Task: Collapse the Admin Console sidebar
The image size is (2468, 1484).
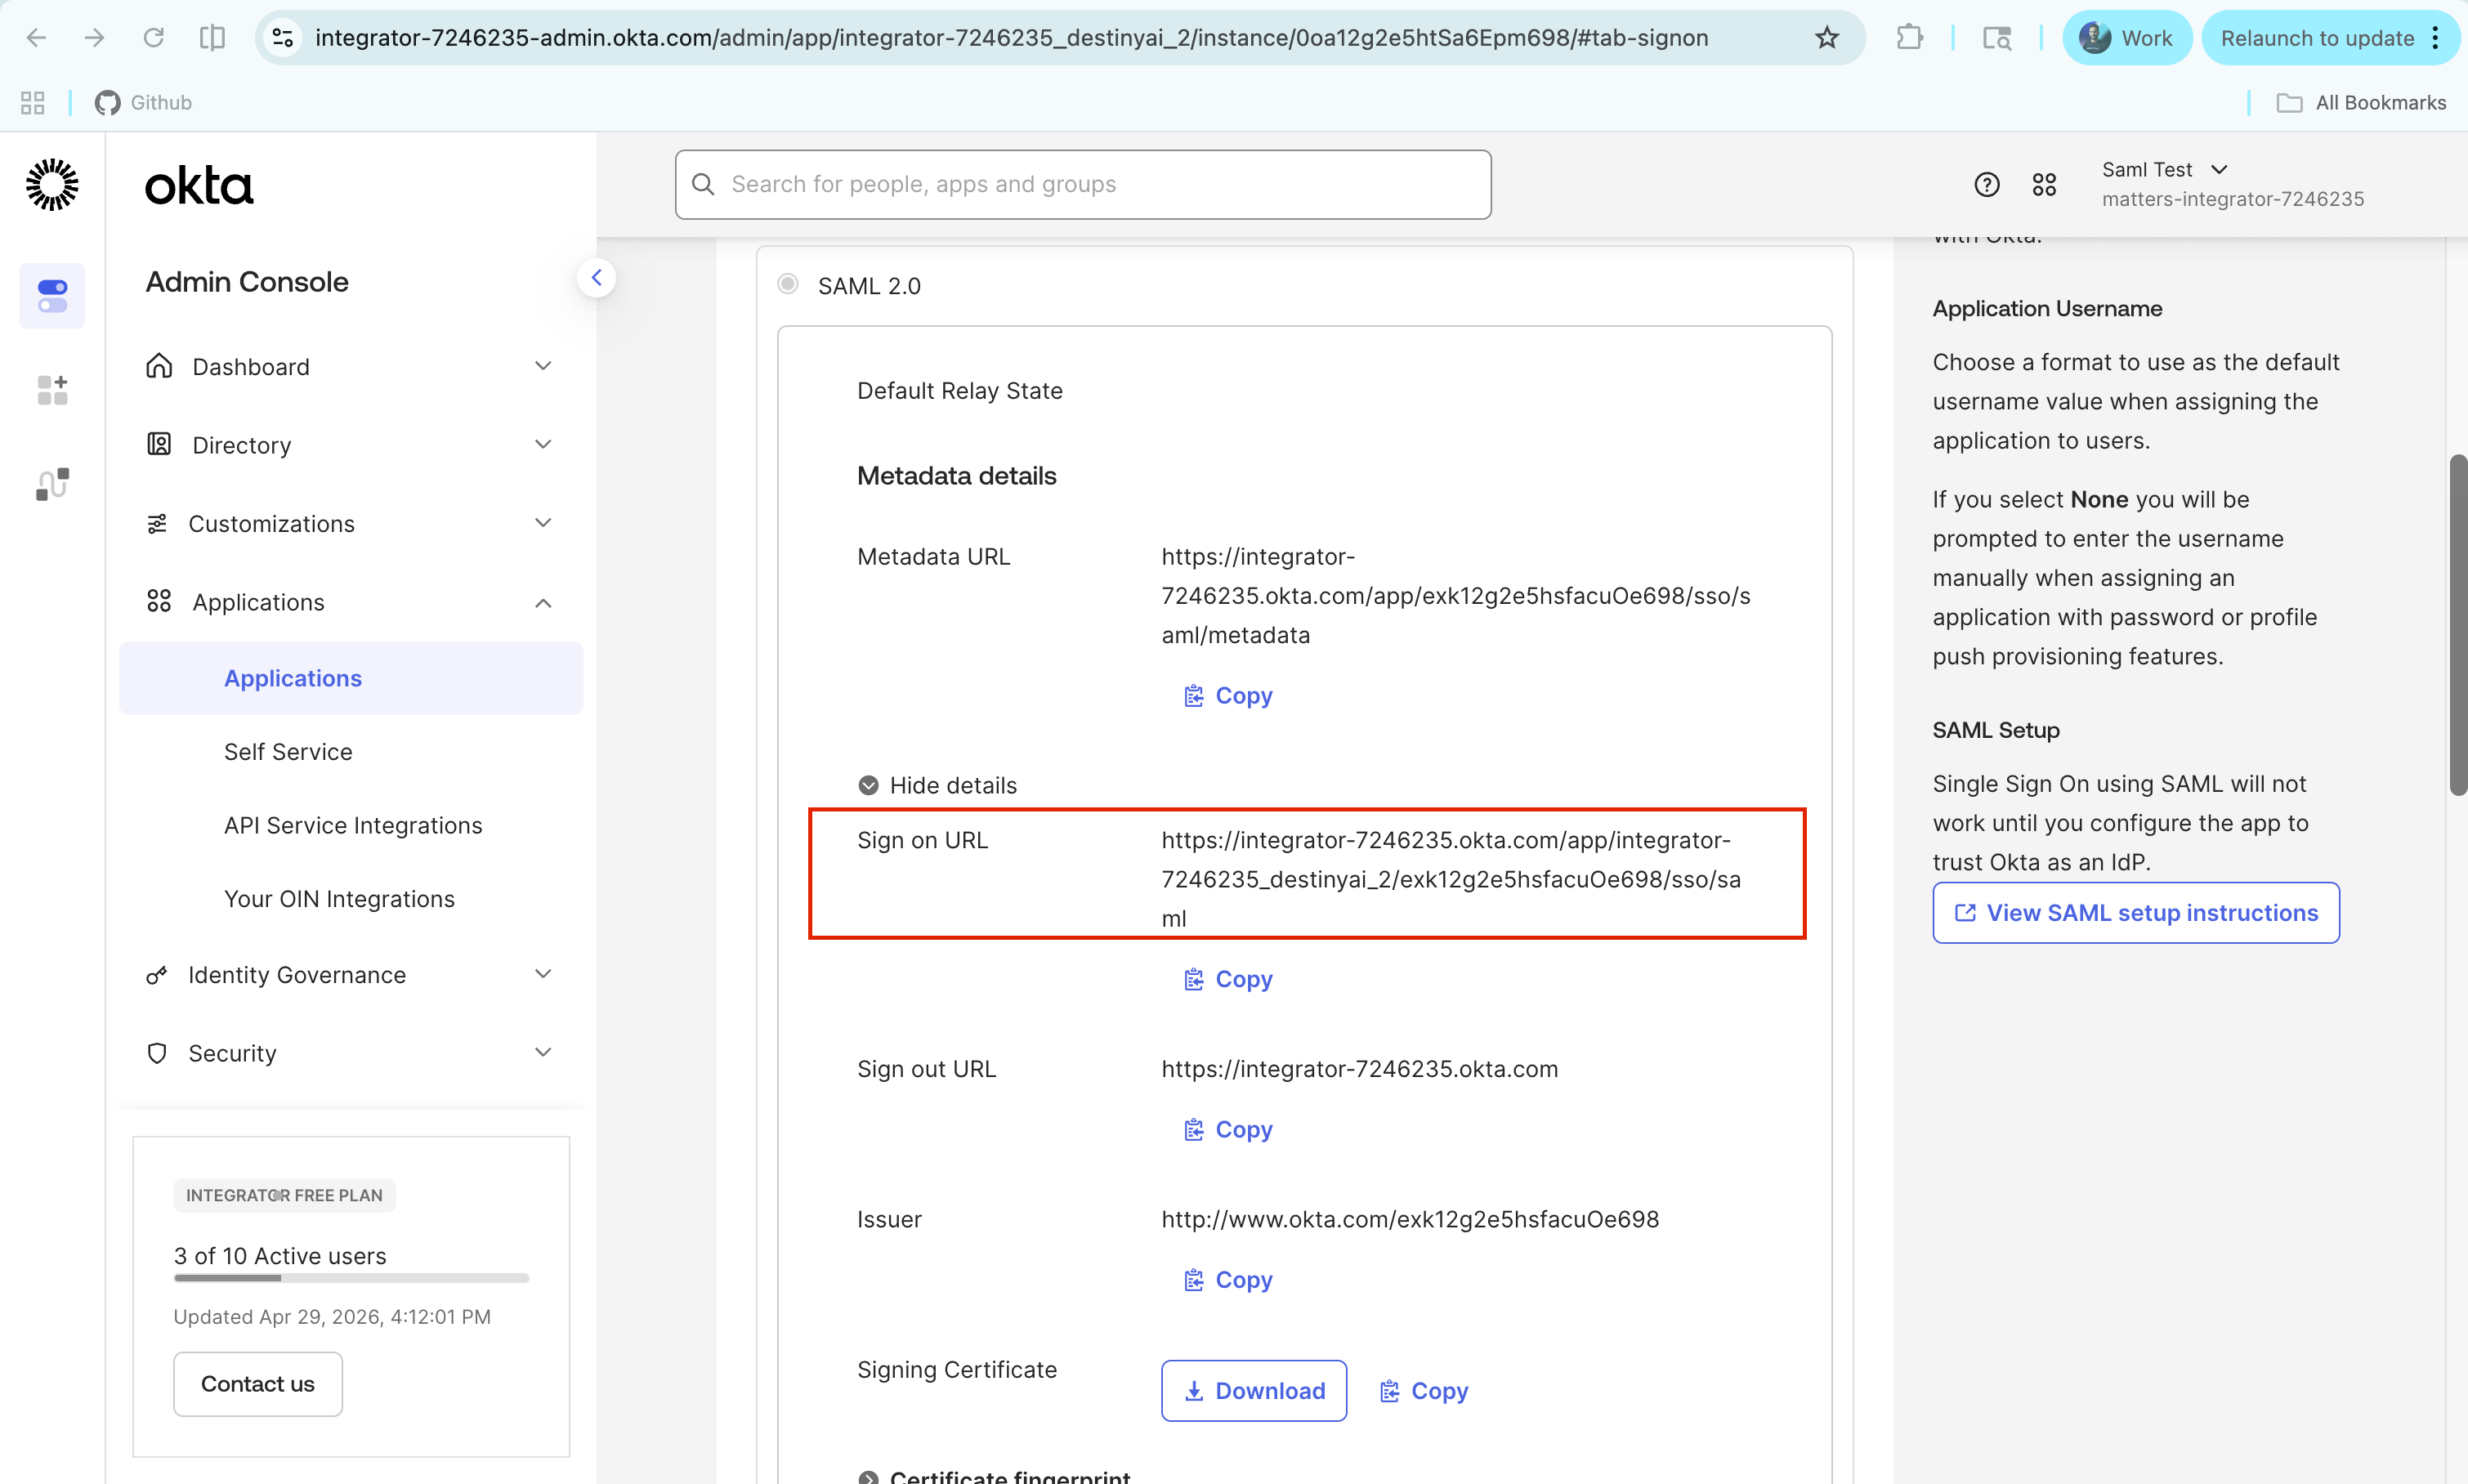Action: (x=596, y=278)
